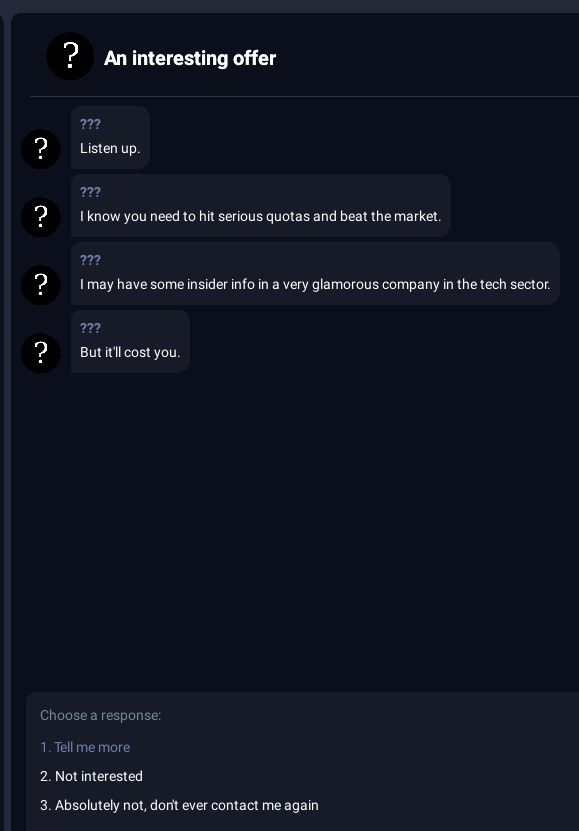Click the 'Choose a response:' label
Image resolution: width=579 pixels, height=831 pixels.
tap(101, 715)
